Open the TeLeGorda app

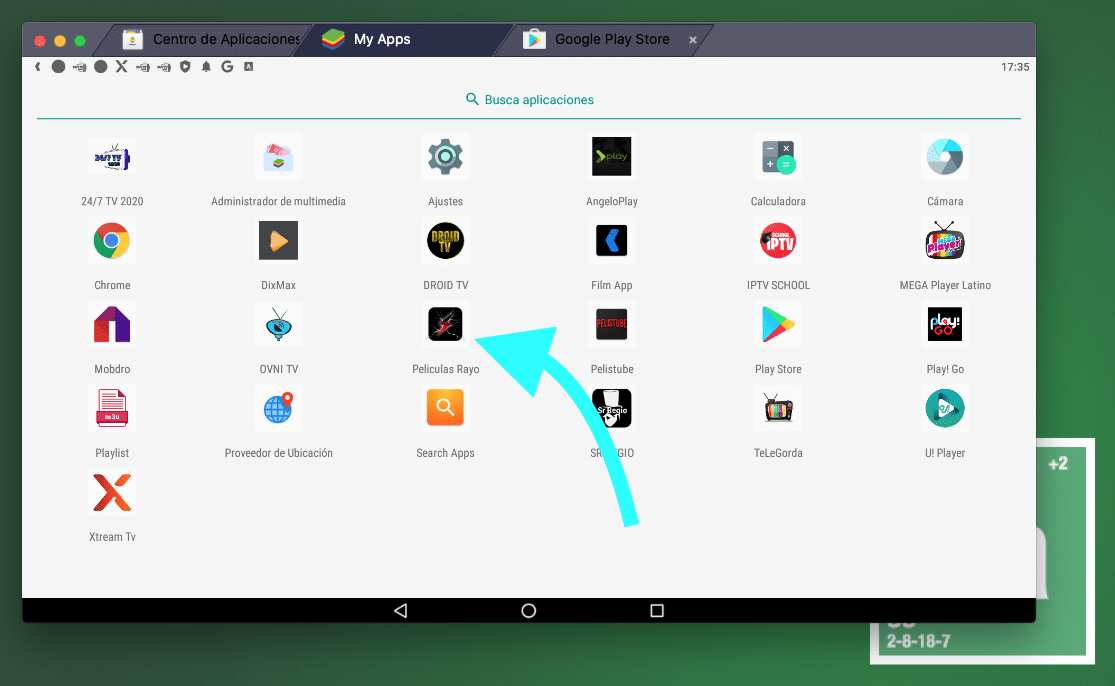(778, 409)
